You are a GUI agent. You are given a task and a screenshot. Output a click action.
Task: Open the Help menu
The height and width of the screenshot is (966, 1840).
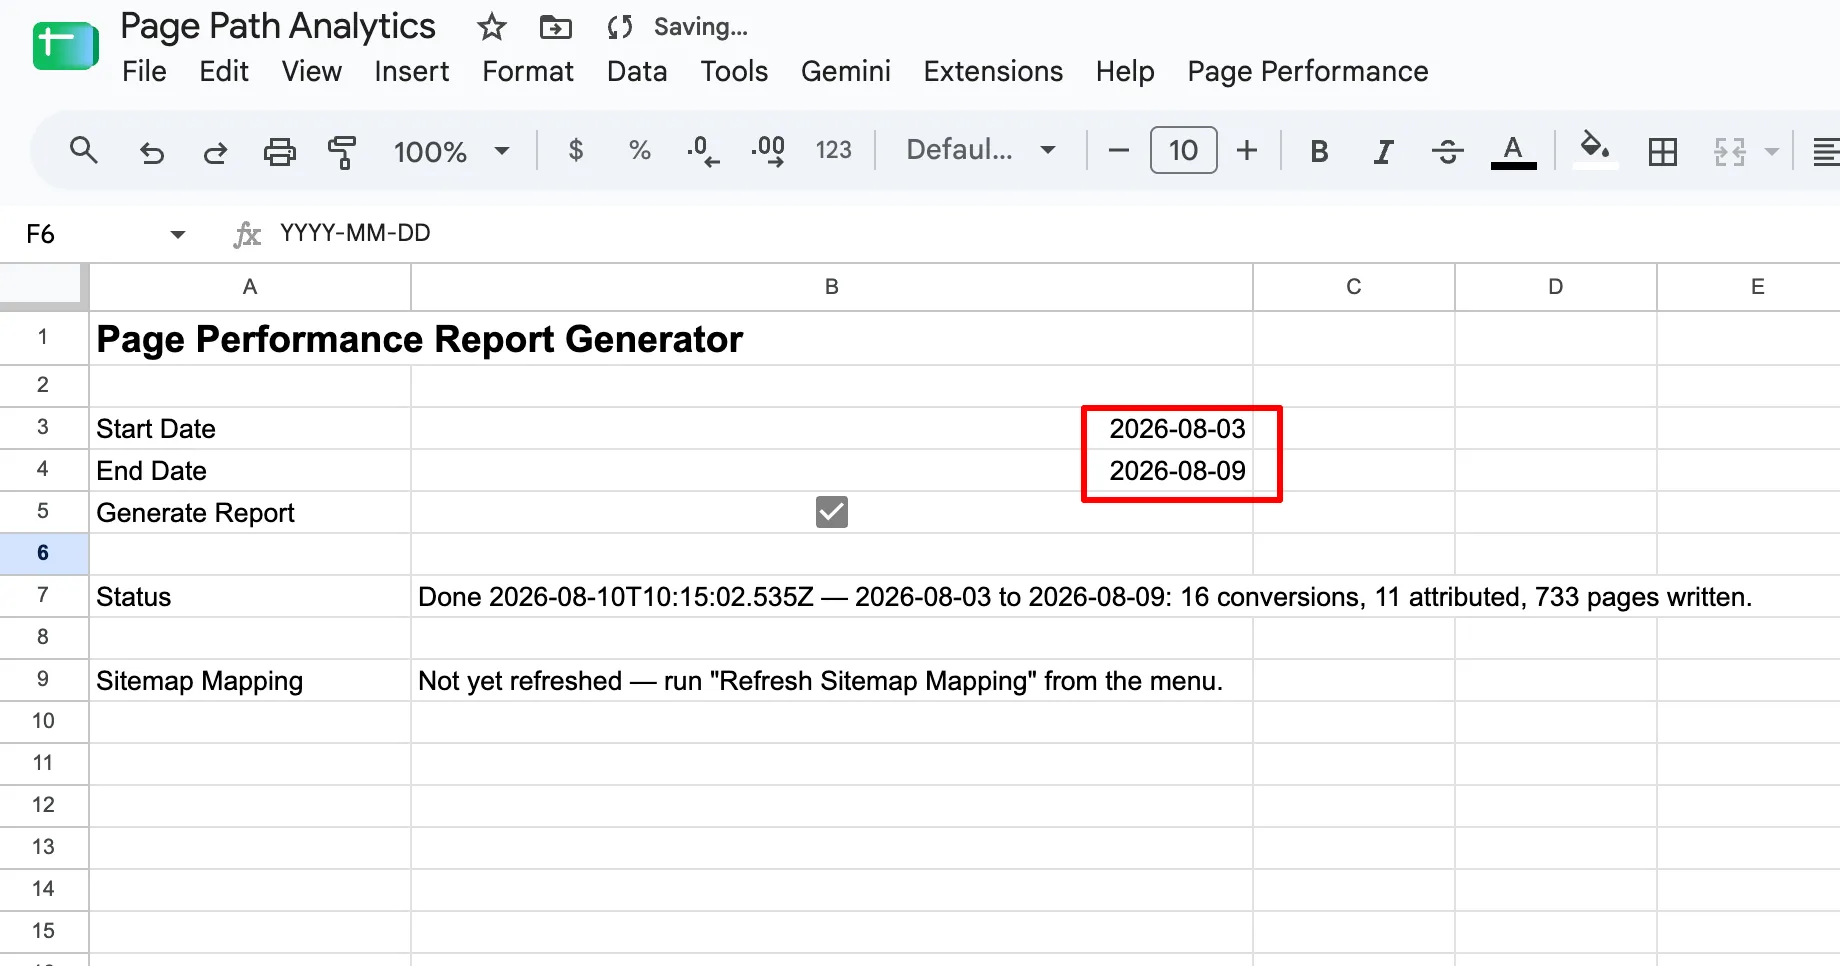(x=1125, y=72)
